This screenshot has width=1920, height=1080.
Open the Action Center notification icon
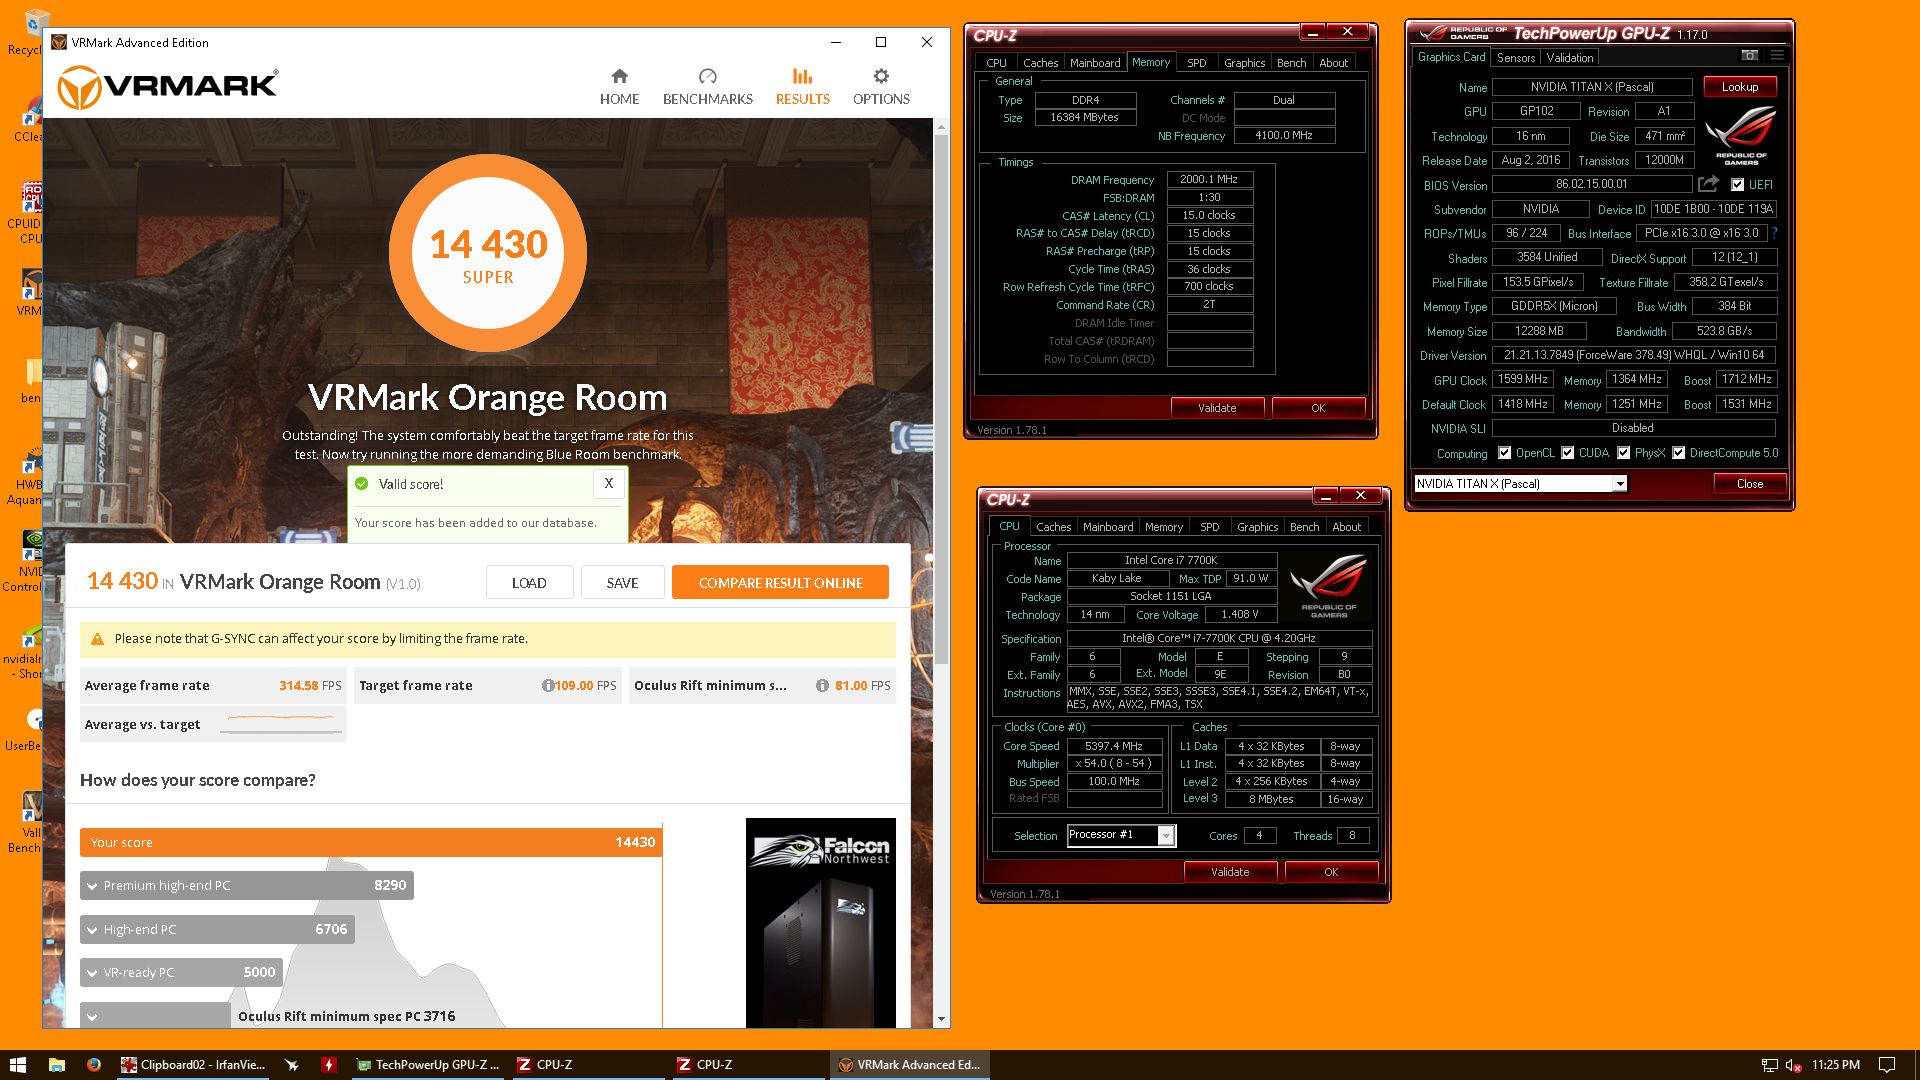pyautogui.click(x=1886, y=1065)
